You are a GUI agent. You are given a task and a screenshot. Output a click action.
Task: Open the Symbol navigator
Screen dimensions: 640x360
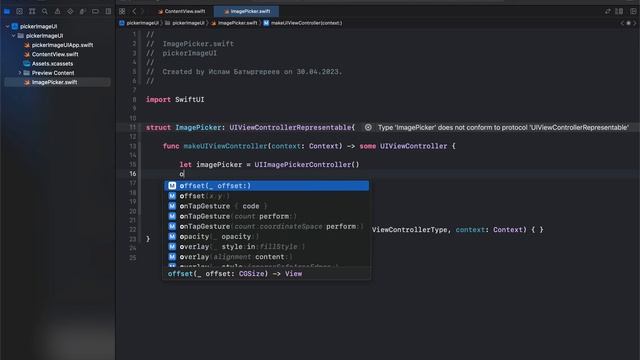(x=32, y=11)
